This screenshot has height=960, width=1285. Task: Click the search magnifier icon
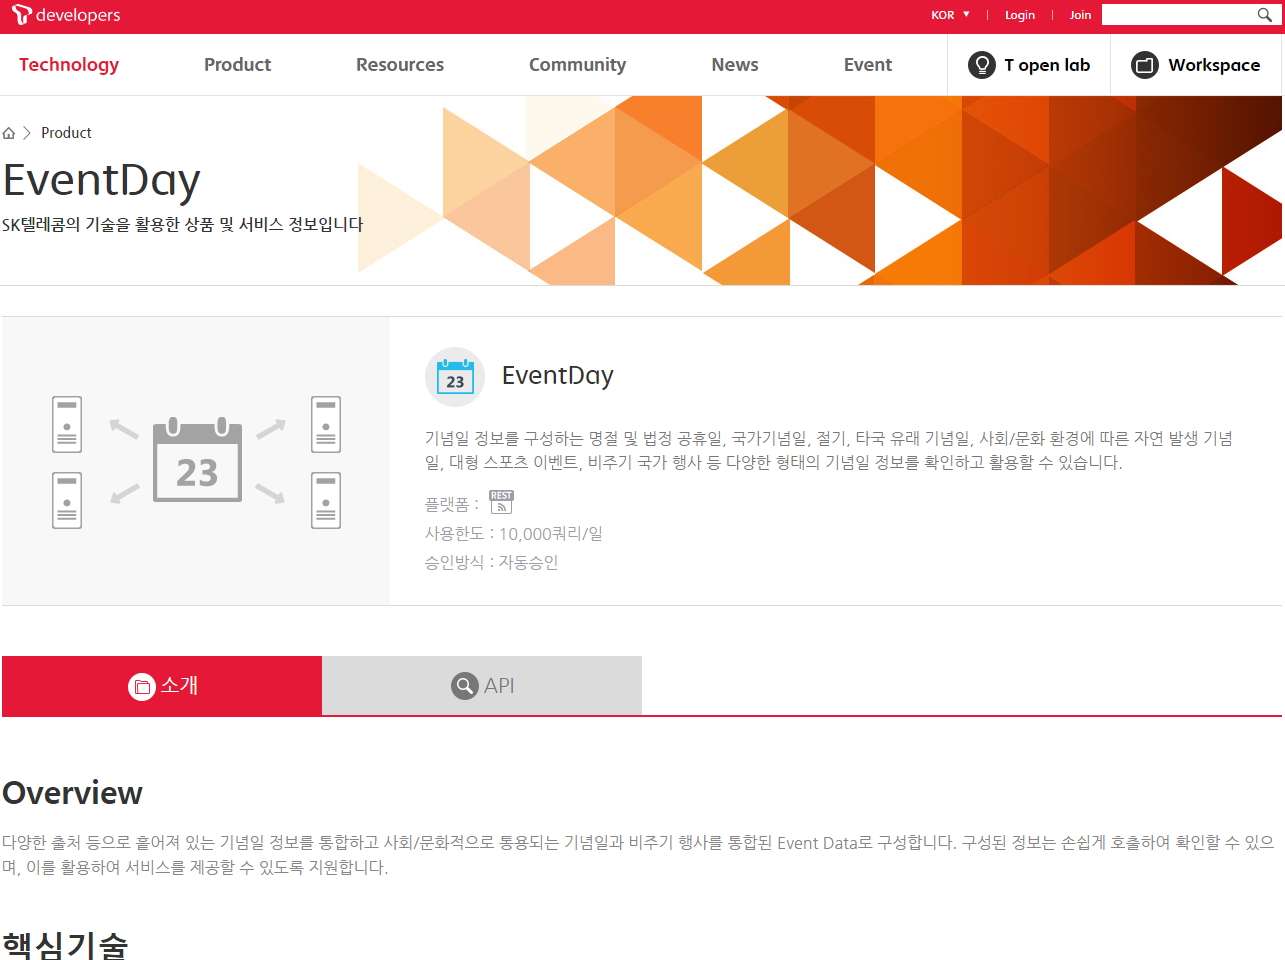(1265, 15)
